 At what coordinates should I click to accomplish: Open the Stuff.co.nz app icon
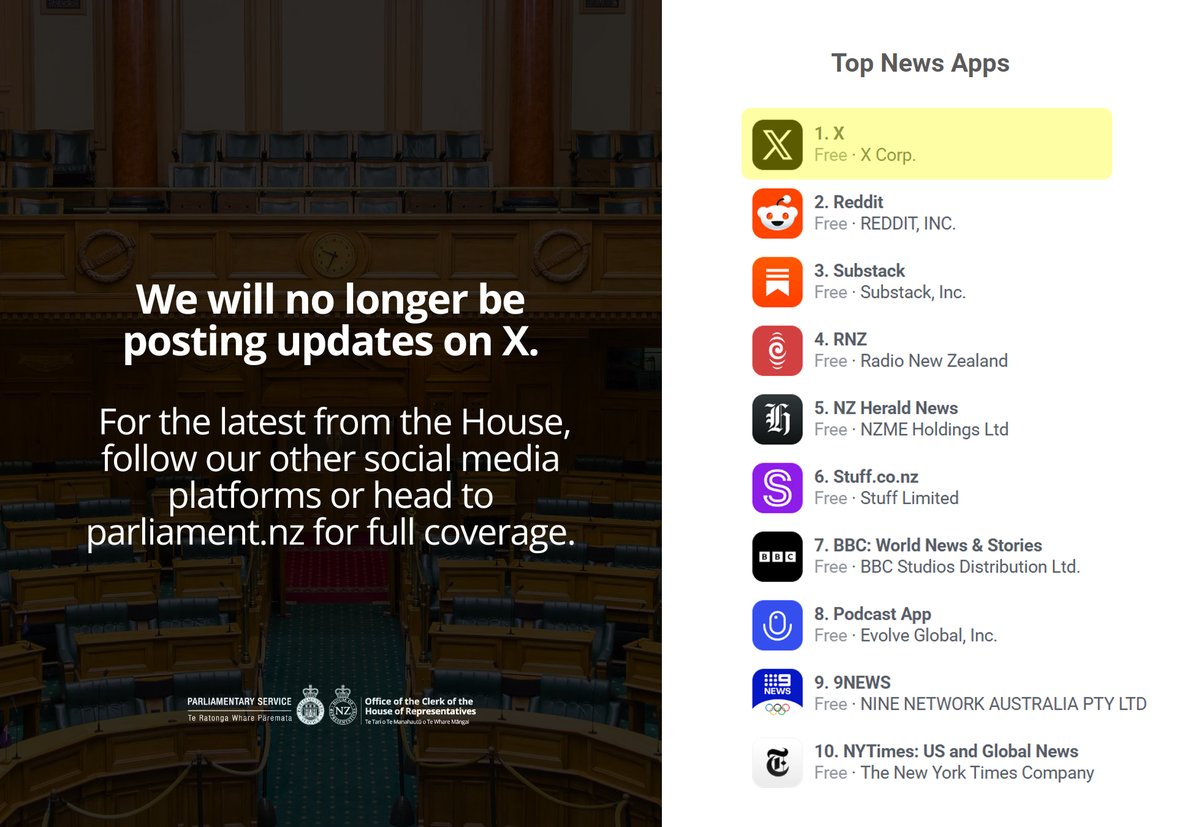click(777, 488)
